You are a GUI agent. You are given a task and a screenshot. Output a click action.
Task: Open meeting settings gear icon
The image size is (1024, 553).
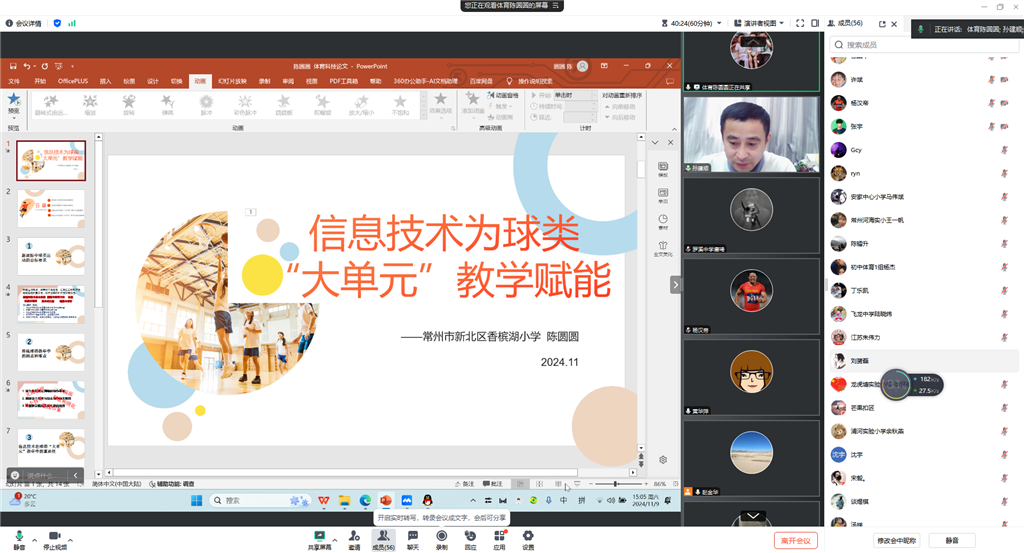click(528, 539)
